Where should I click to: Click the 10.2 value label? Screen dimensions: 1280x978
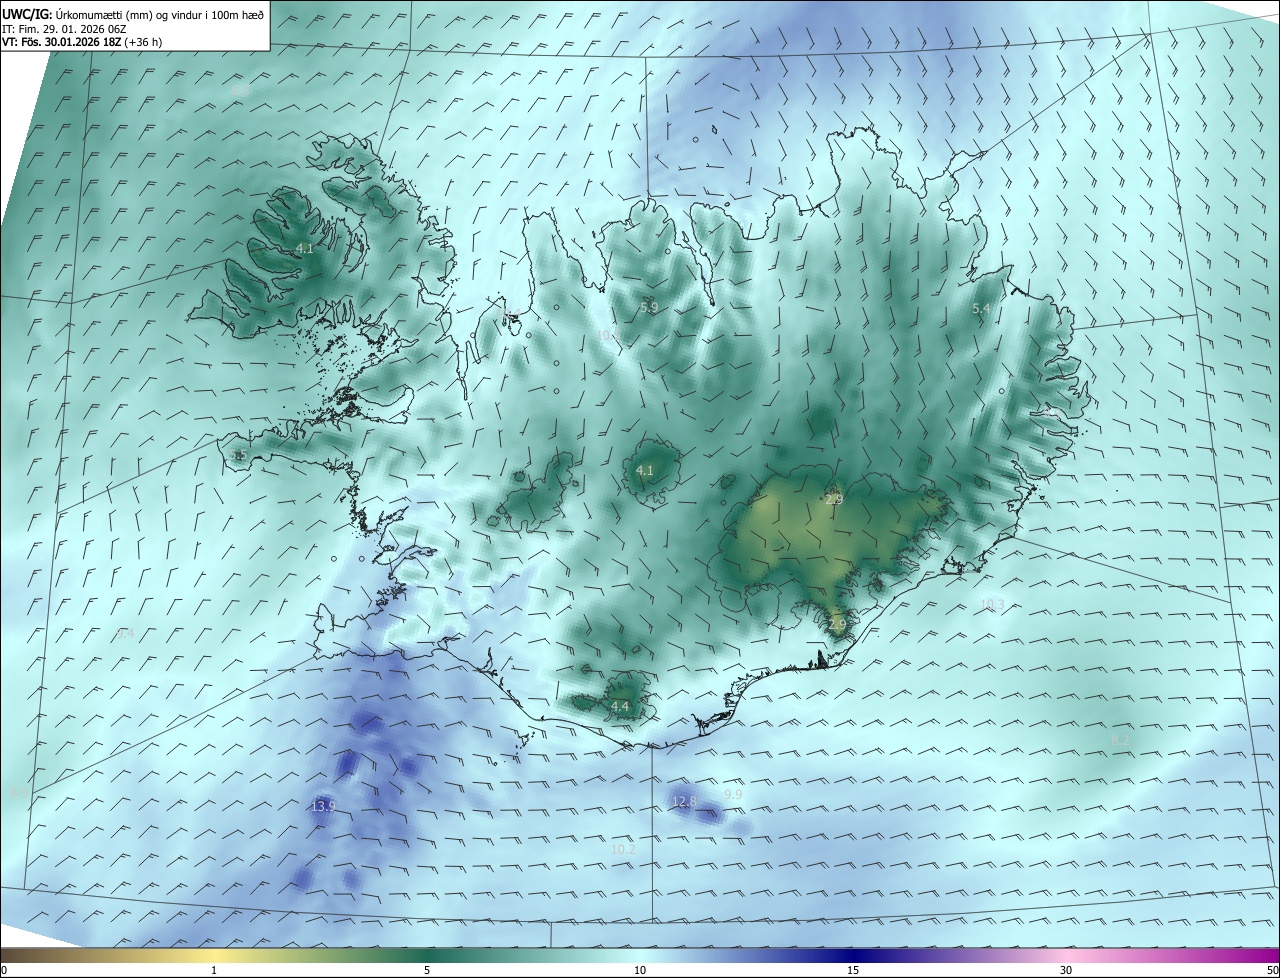[623, 849]
